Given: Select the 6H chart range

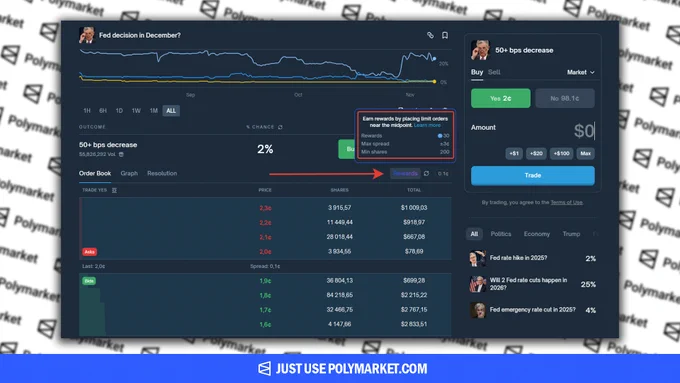Looking at the screenshot, I should point(103,111).
